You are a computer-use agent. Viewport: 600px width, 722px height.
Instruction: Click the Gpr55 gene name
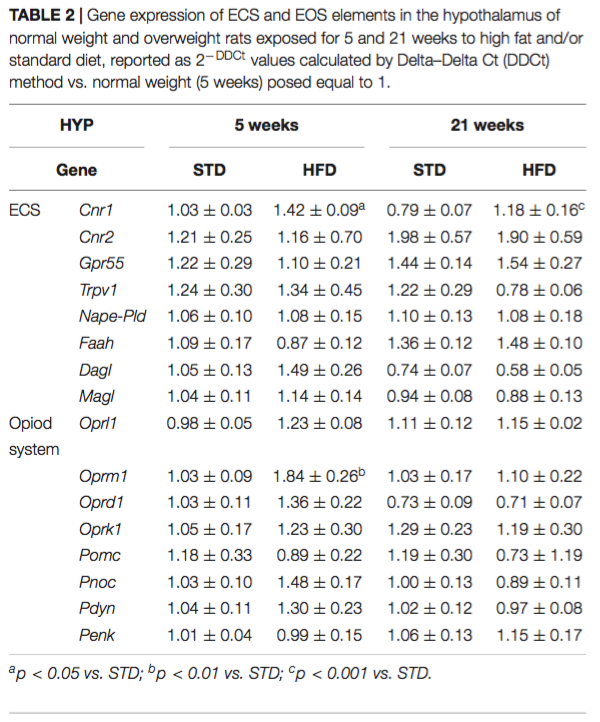tap(101, 263)
